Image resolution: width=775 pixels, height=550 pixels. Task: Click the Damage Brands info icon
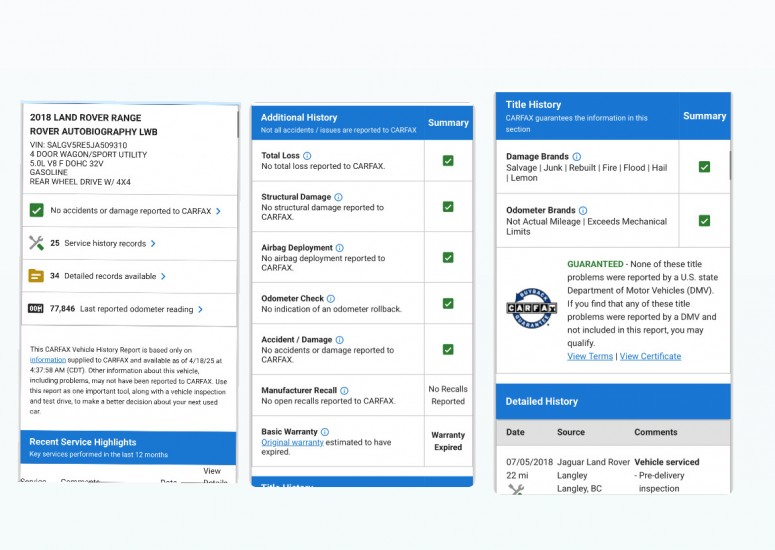pos(577,157)
